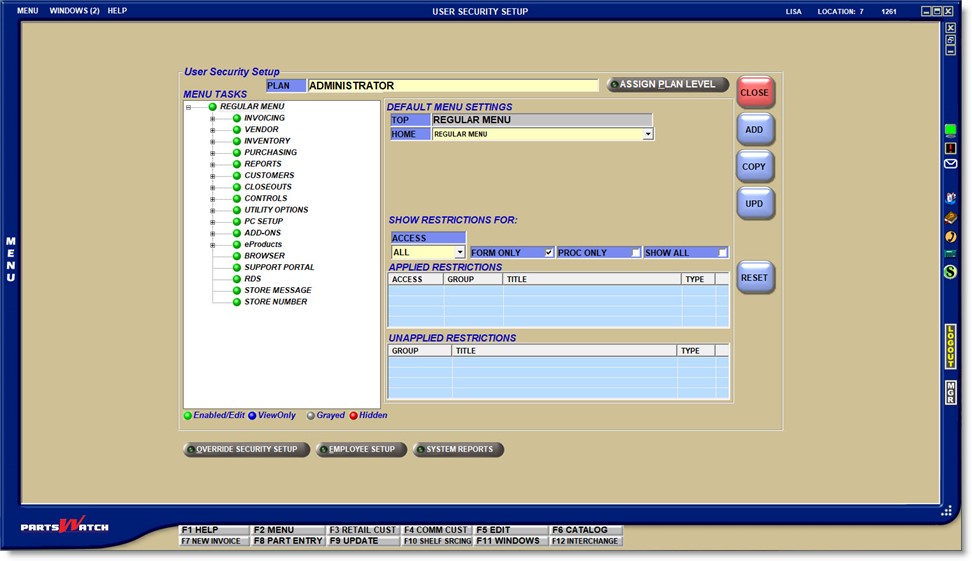972x561 pixels.
Task: Click the MGR sidebar icon
Action: click(x=950, y=392)
